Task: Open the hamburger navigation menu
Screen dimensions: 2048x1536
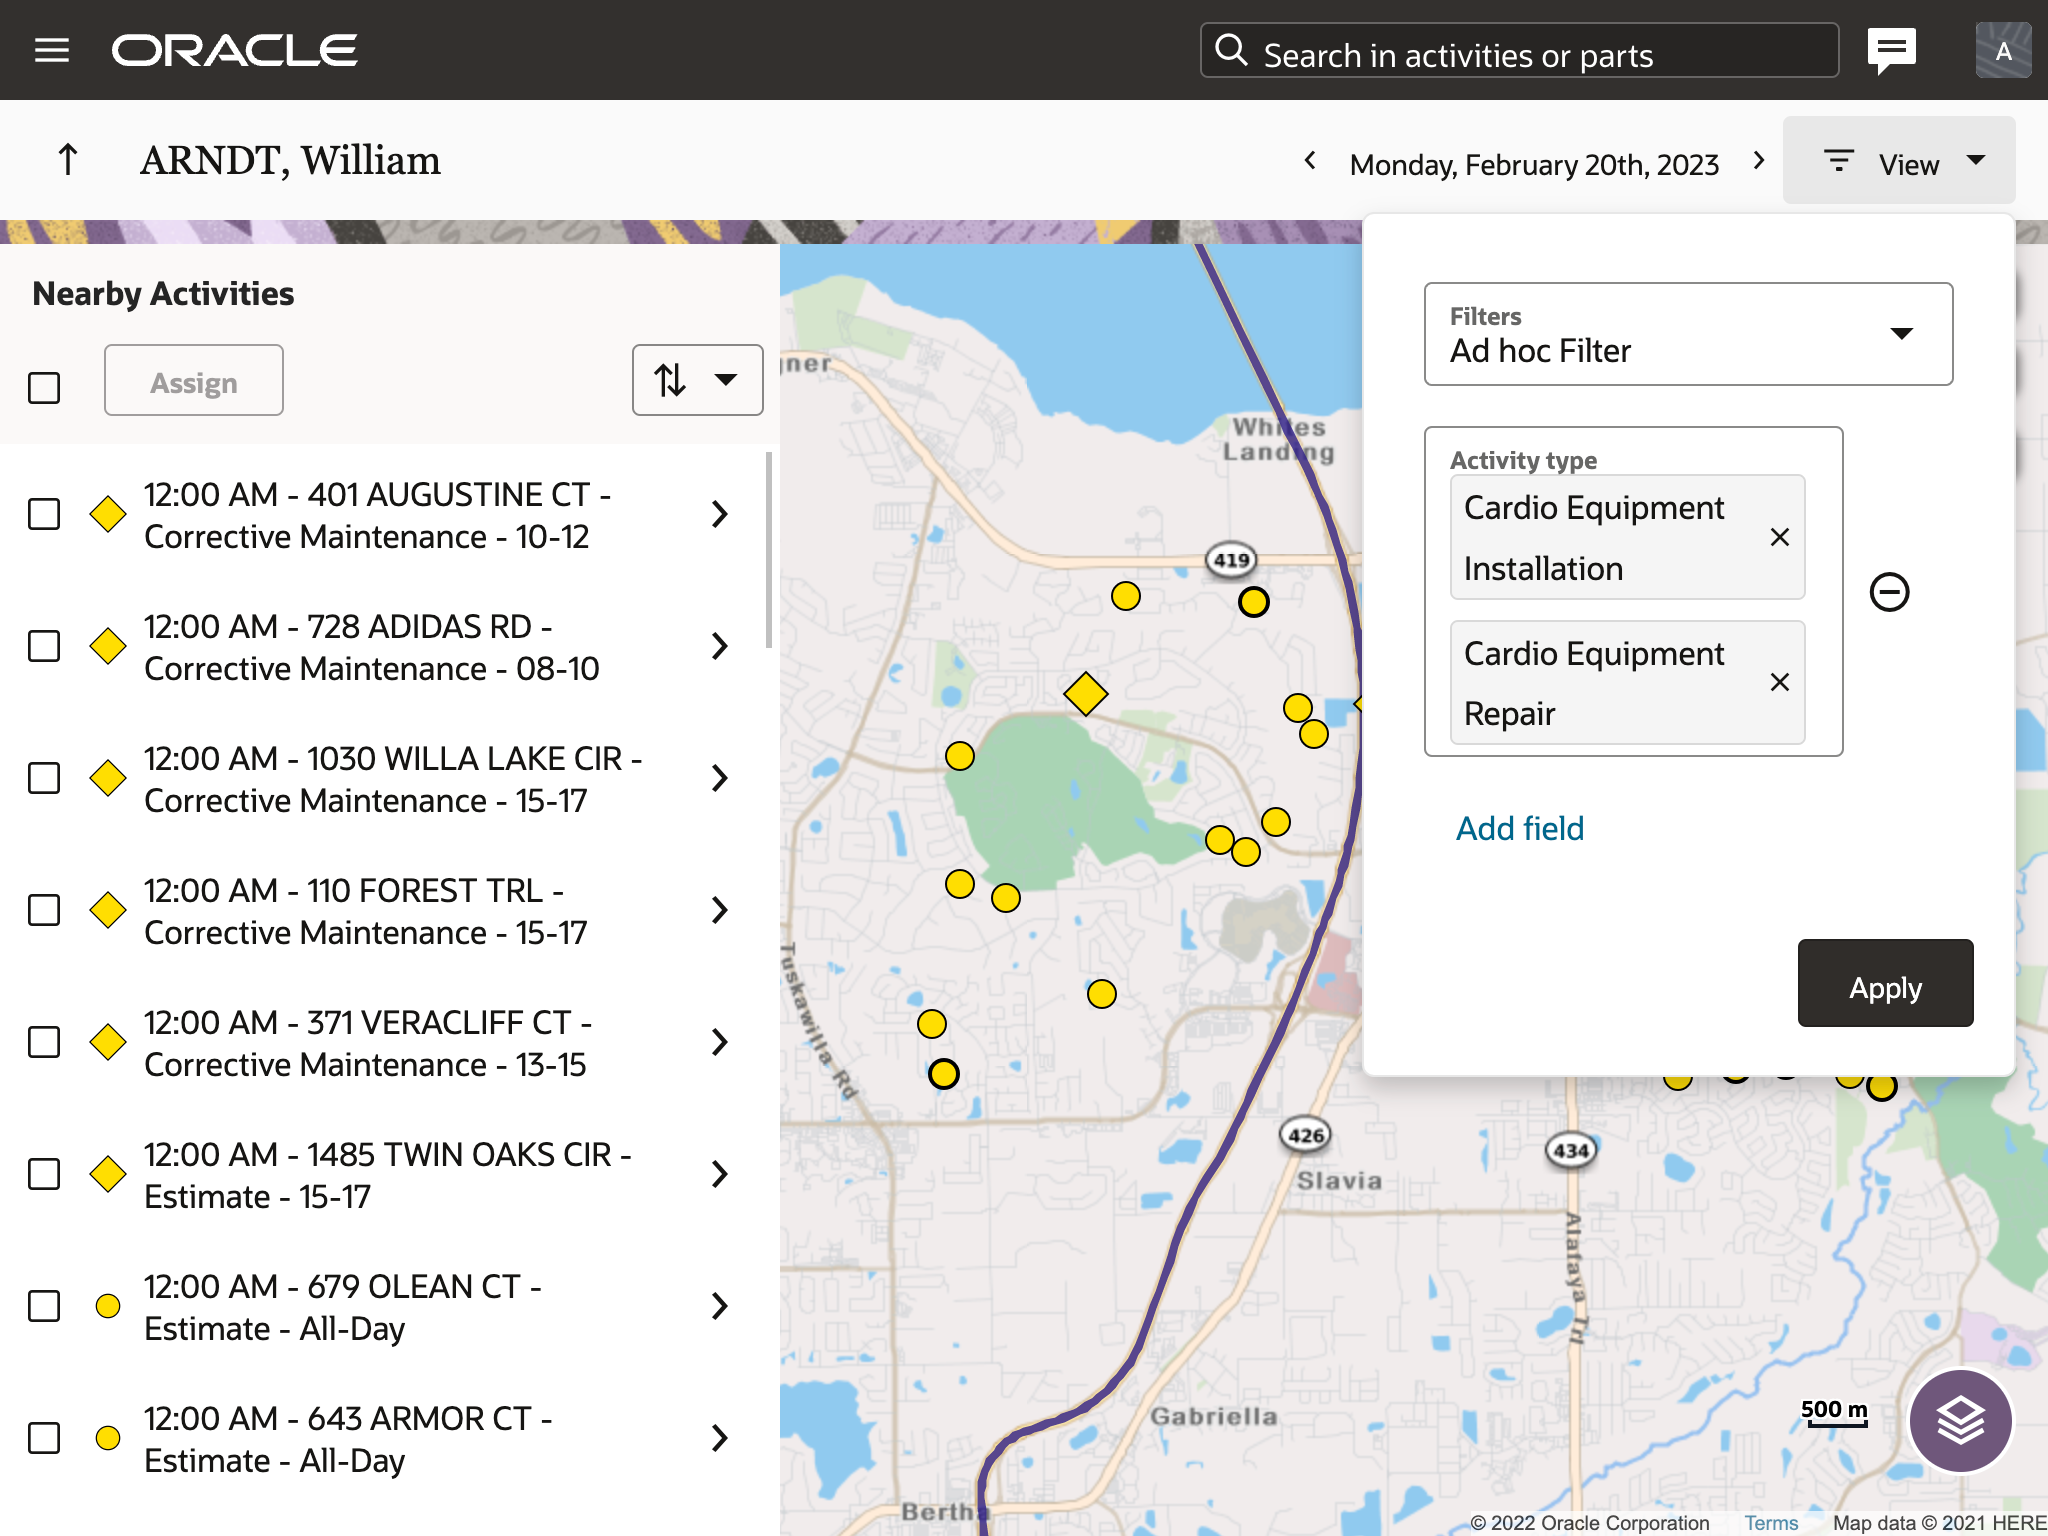Action: pyautogui.click(x=52, y=50)
